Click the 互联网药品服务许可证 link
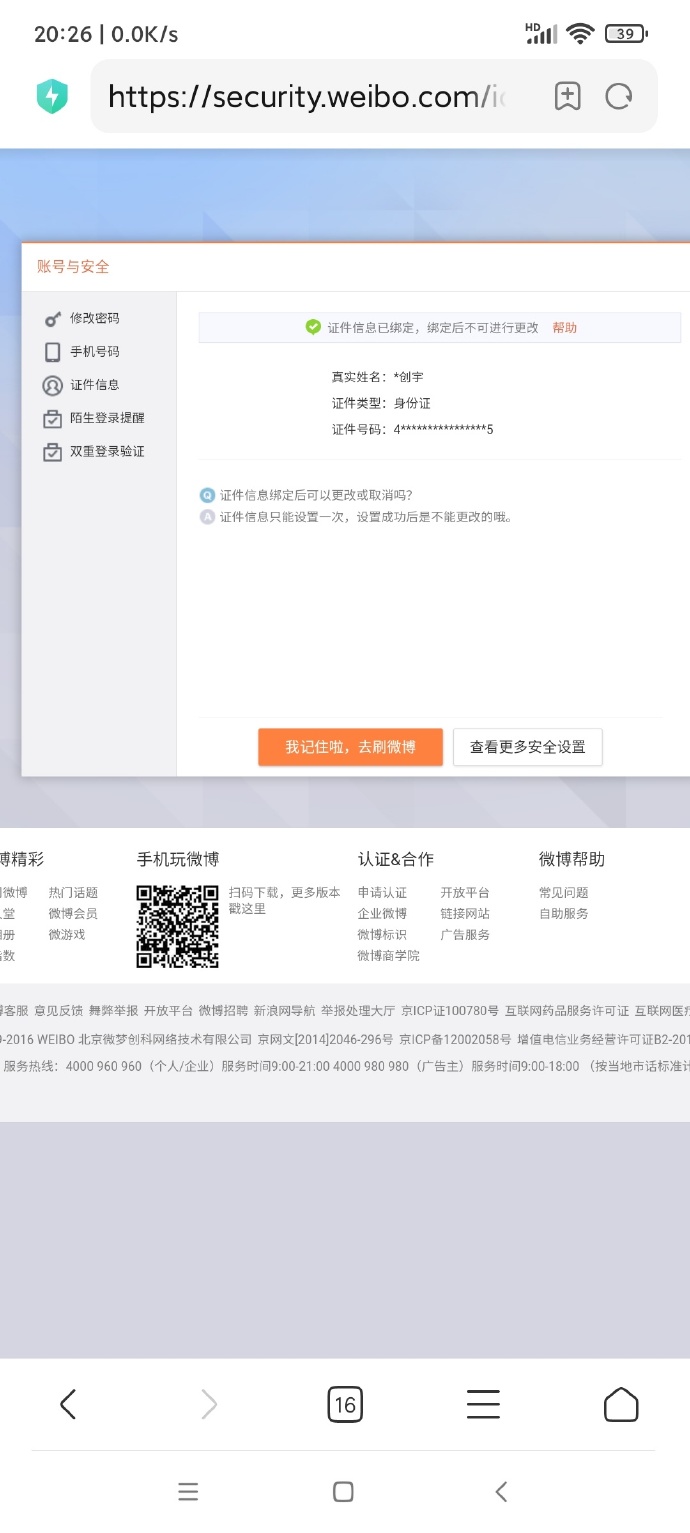Viewport: 690px width, 1533px height. (567, 1011)
